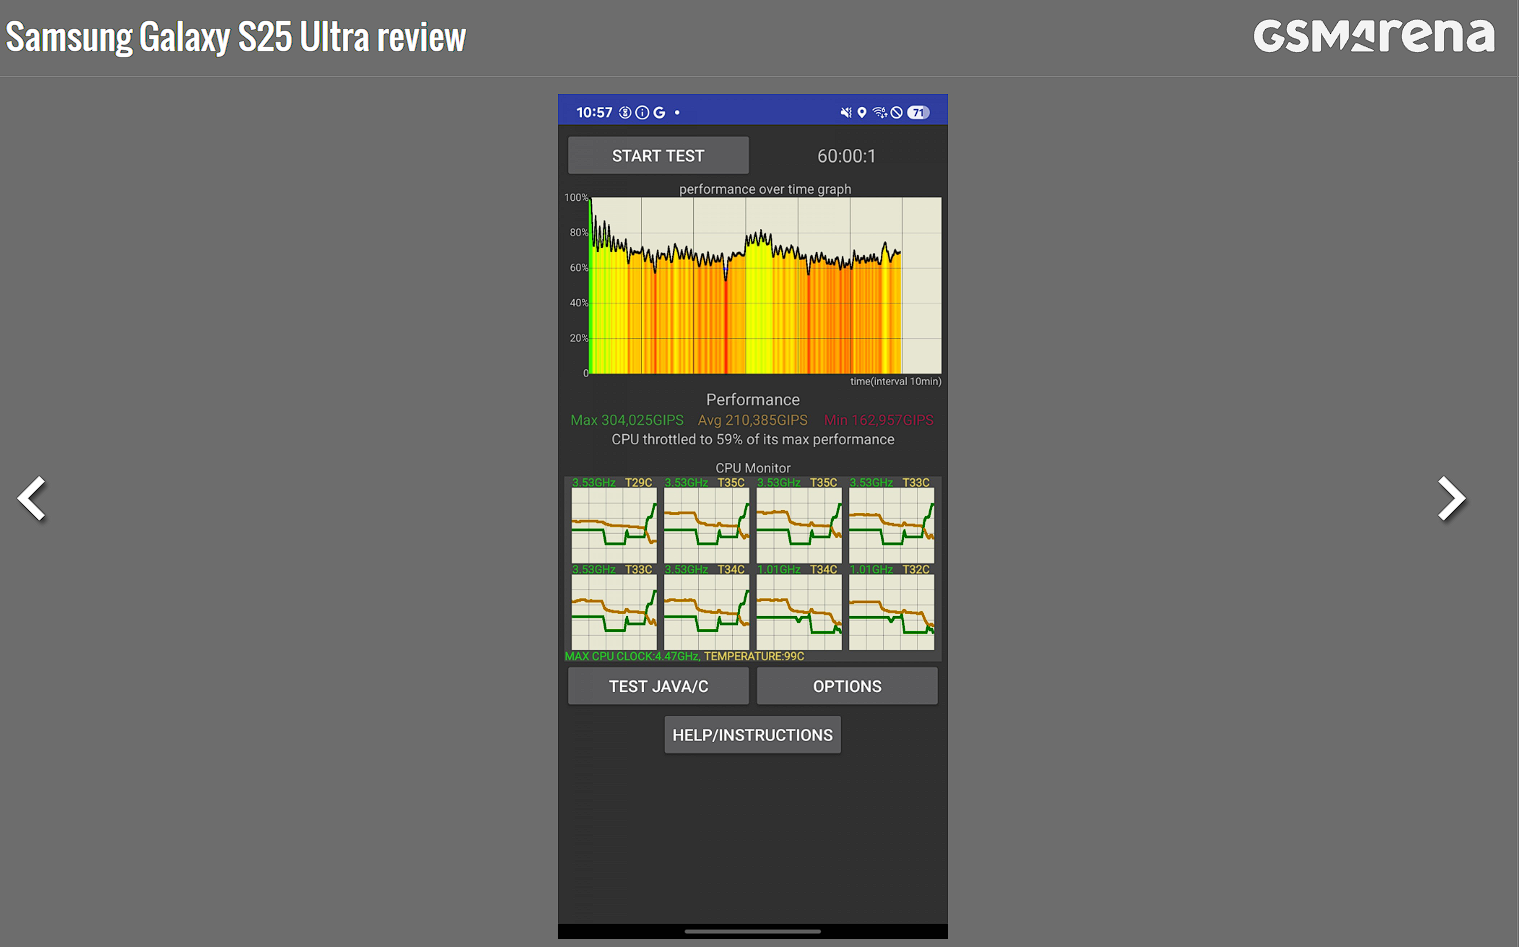Tap the Google G icon in status bar

click(659, 113)
